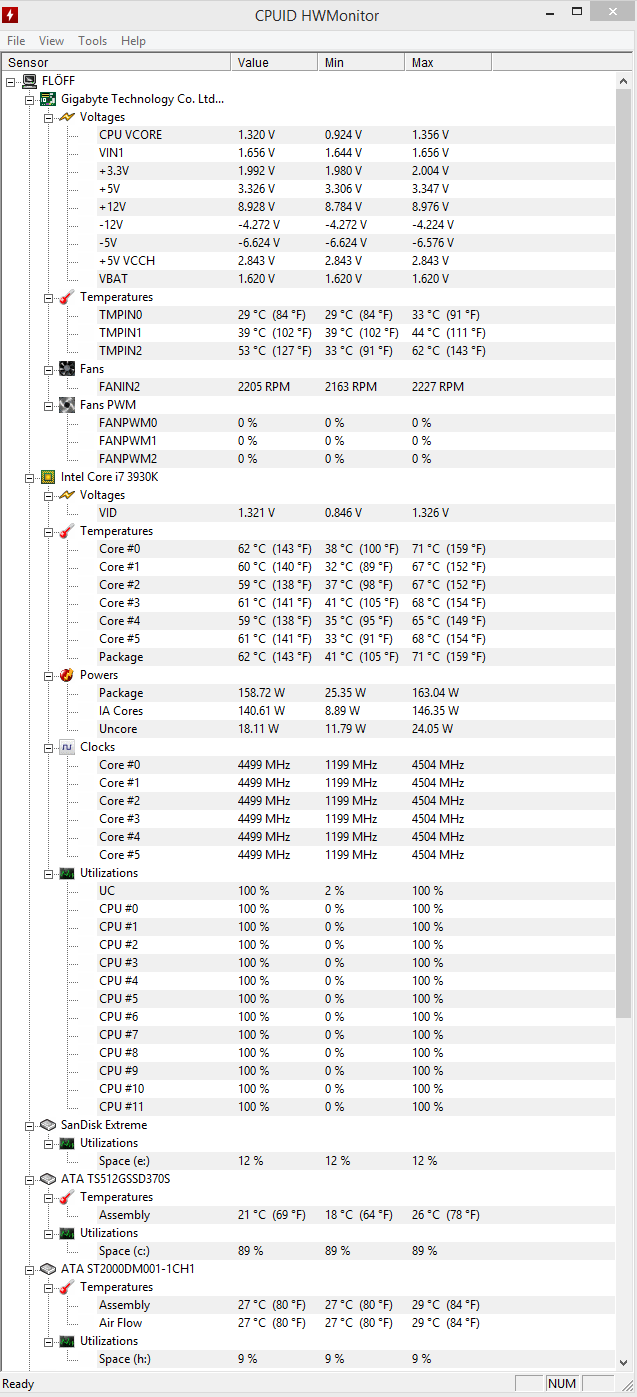Viewport: 637px width, 1397px height.
Task: Collapse the ATA TS512GSSD370S drive node
Action: click(x=30, y=1179)
